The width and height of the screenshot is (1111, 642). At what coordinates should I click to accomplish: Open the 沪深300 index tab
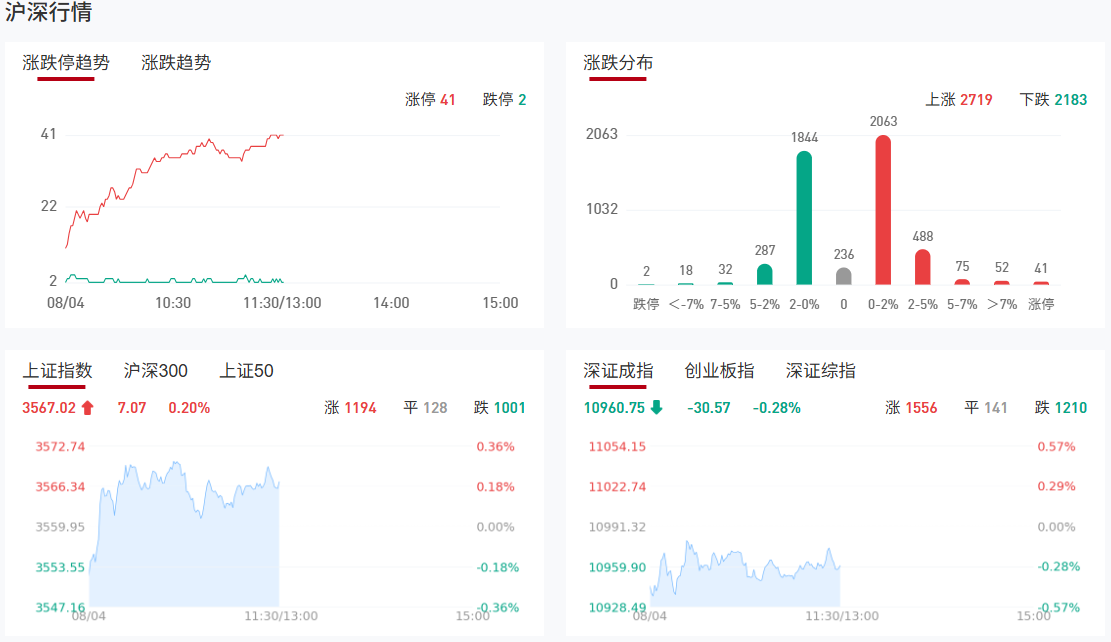point(155,371)
